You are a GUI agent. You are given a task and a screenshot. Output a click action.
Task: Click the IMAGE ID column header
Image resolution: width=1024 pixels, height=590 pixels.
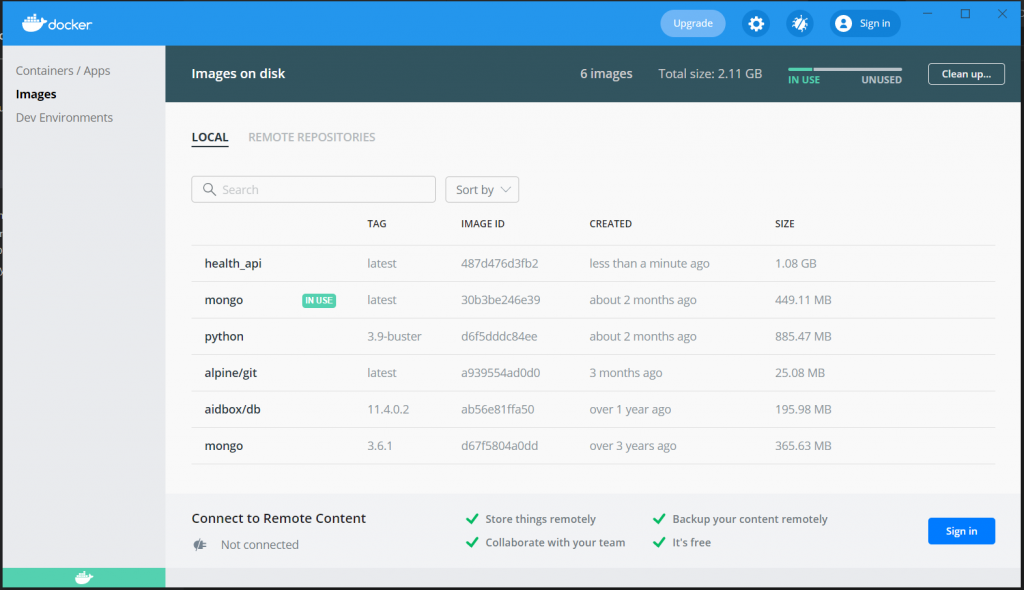tap(483, 224)
